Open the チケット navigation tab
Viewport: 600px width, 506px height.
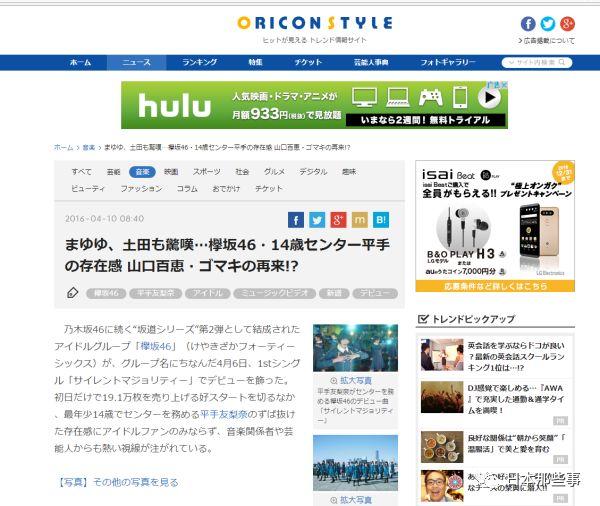(x=308, y=62)
